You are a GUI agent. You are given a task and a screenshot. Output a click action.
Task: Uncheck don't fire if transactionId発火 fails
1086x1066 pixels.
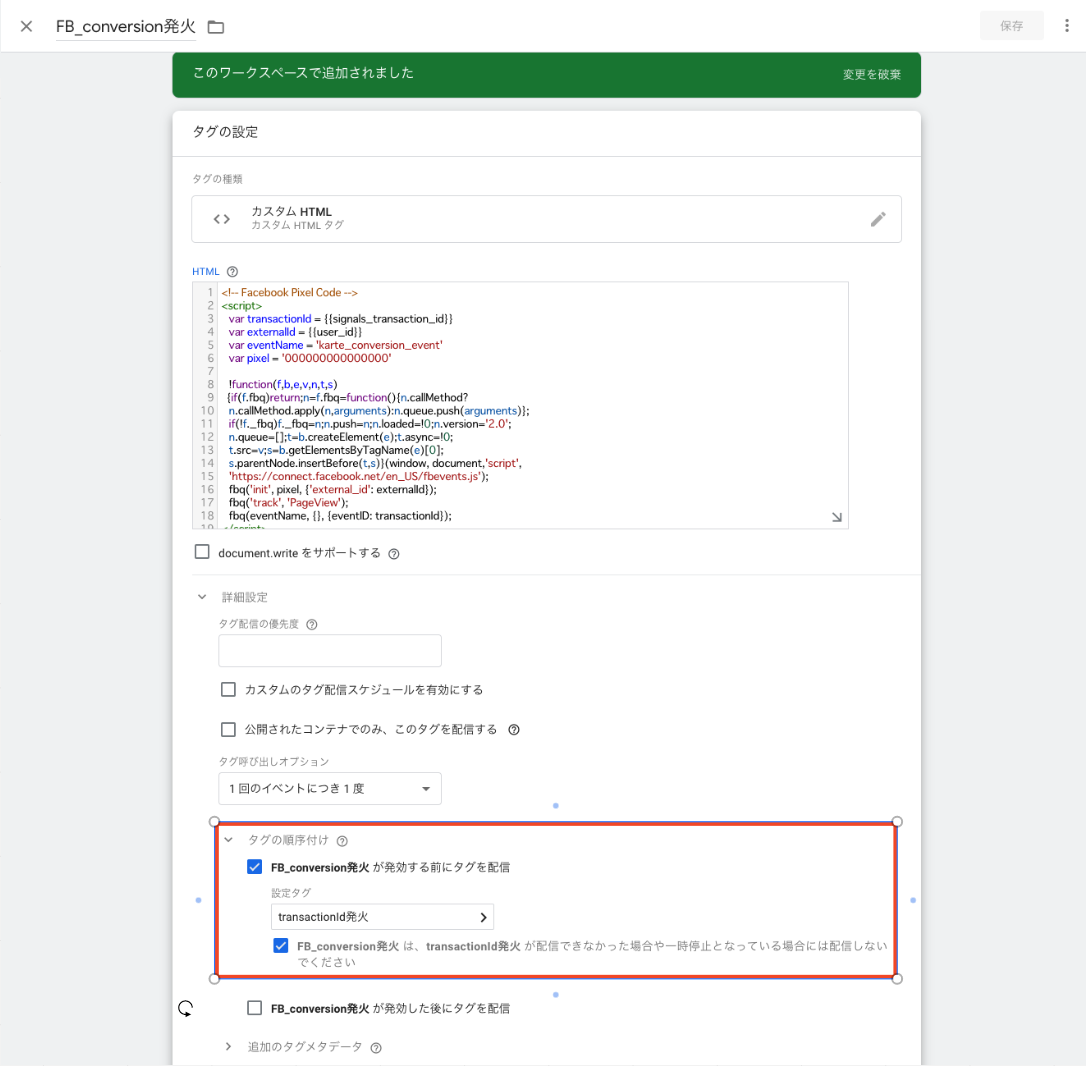point(281,945)
